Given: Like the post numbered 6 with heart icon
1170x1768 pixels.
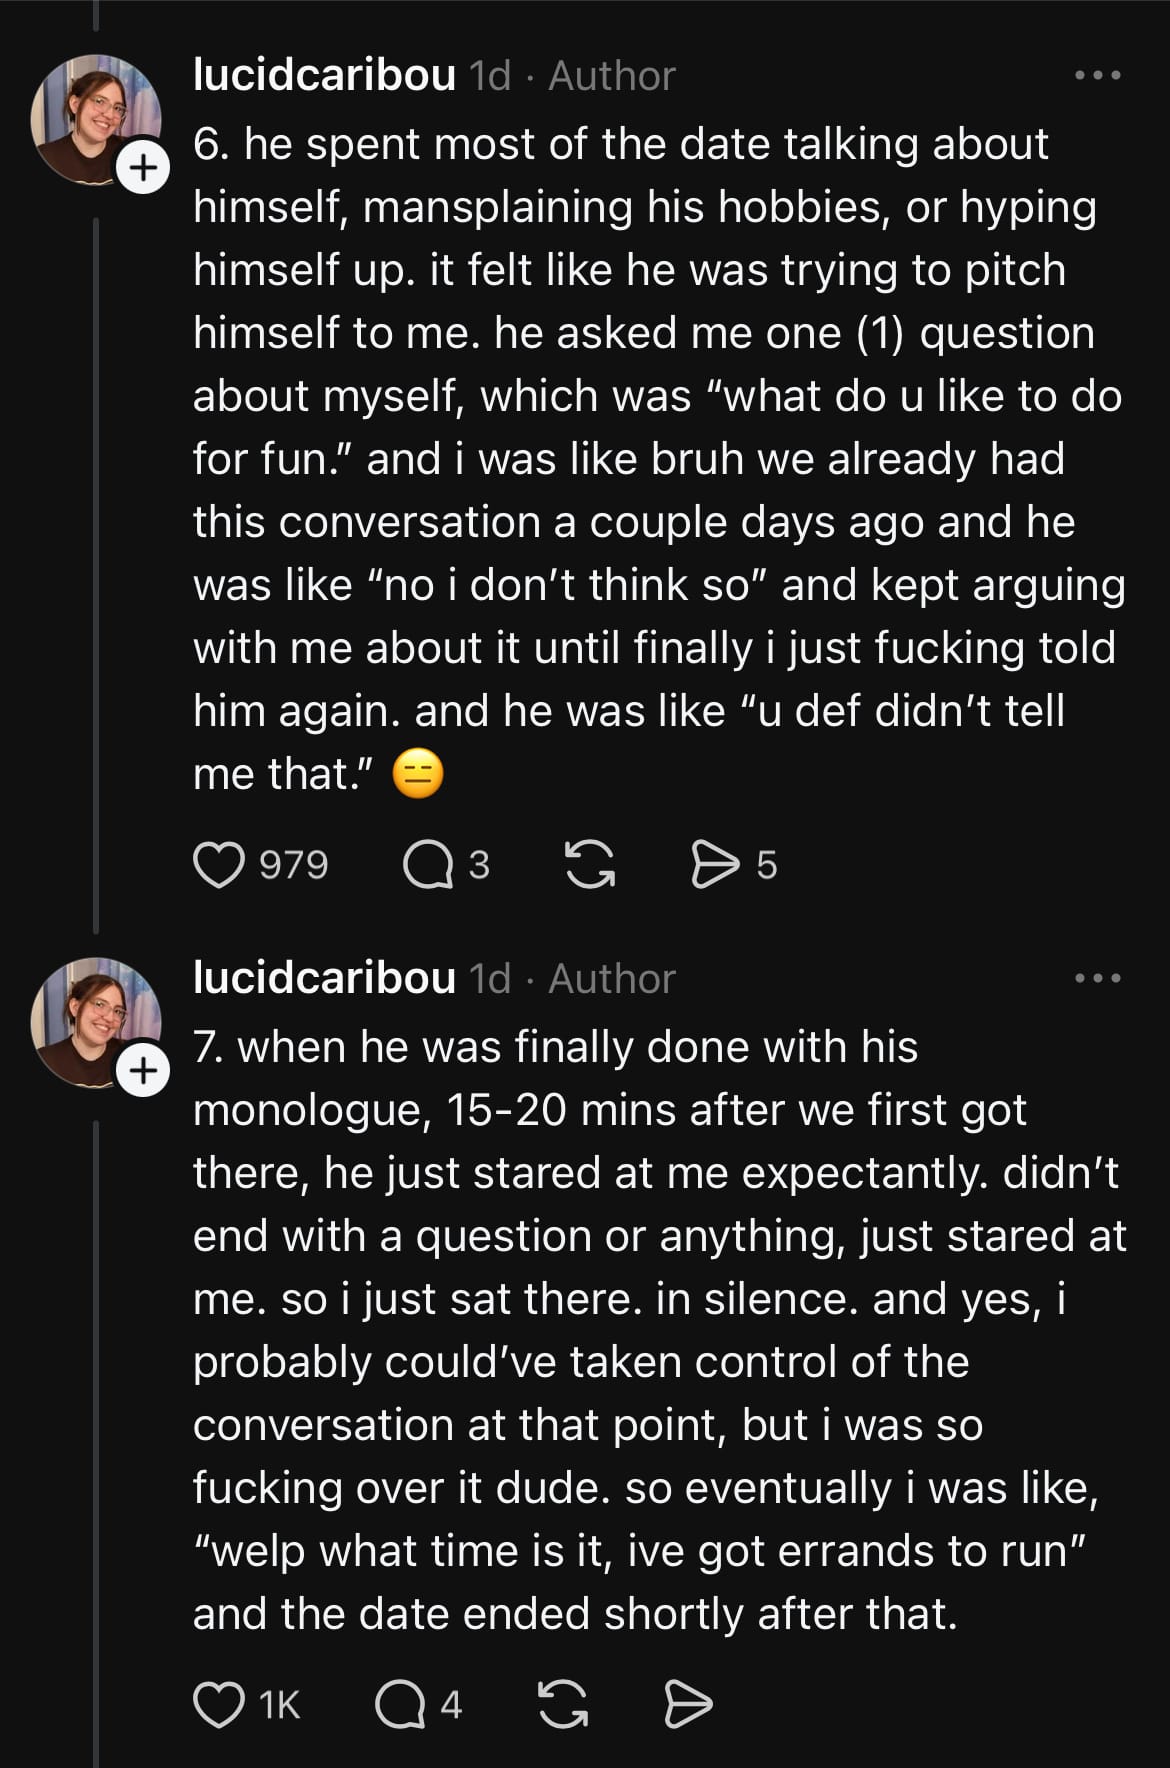Looking at the screenshot, I should tap(219, 865).
